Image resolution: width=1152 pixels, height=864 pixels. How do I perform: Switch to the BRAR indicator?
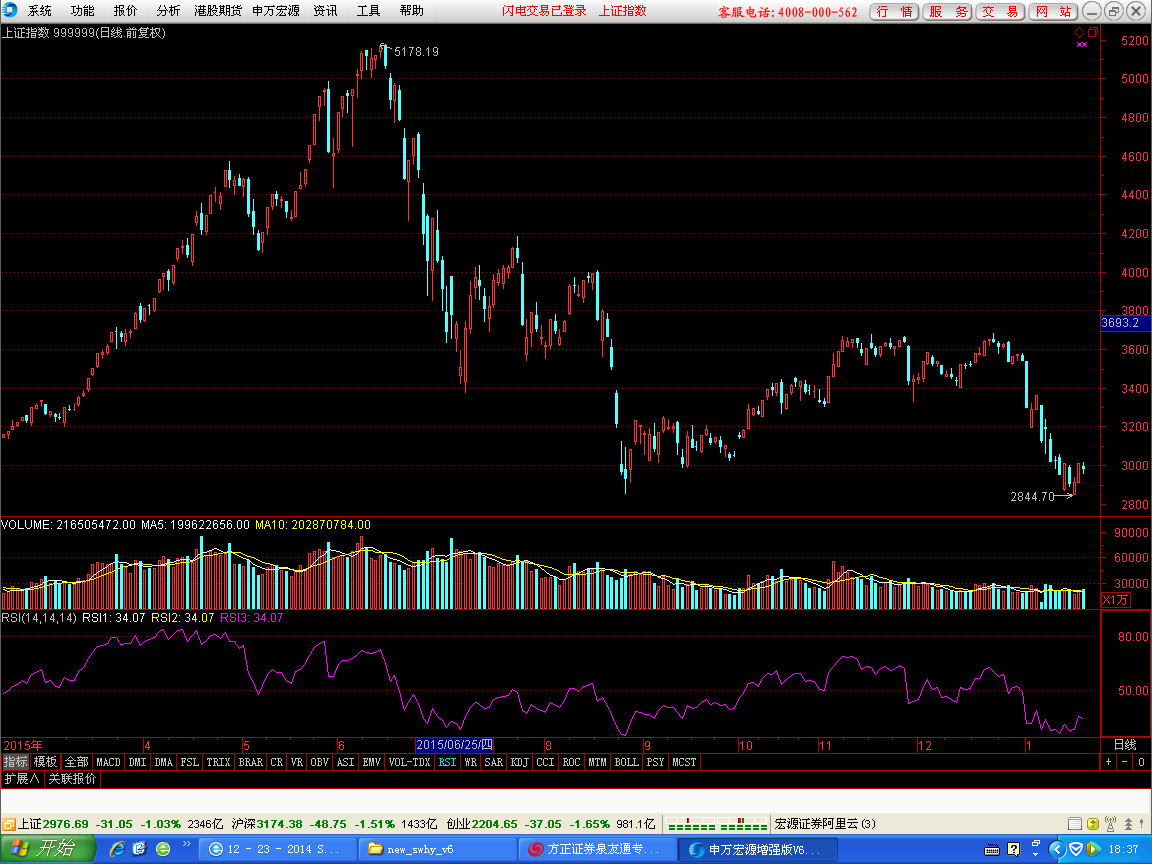tap(251, 762)
